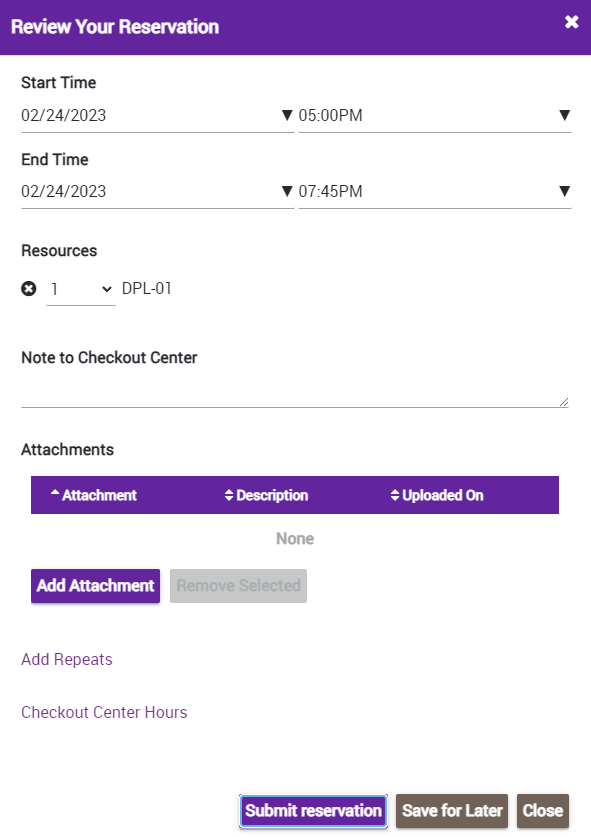Change the DPL-01 quantity selector
This screenshot has width=591, height=837.
coord(81,289)
